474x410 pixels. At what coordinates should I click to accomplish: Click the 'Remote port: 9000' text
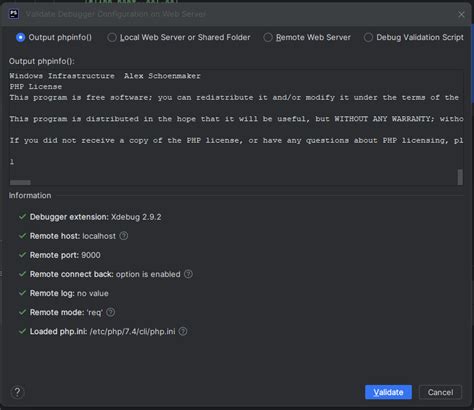(65, 255)
